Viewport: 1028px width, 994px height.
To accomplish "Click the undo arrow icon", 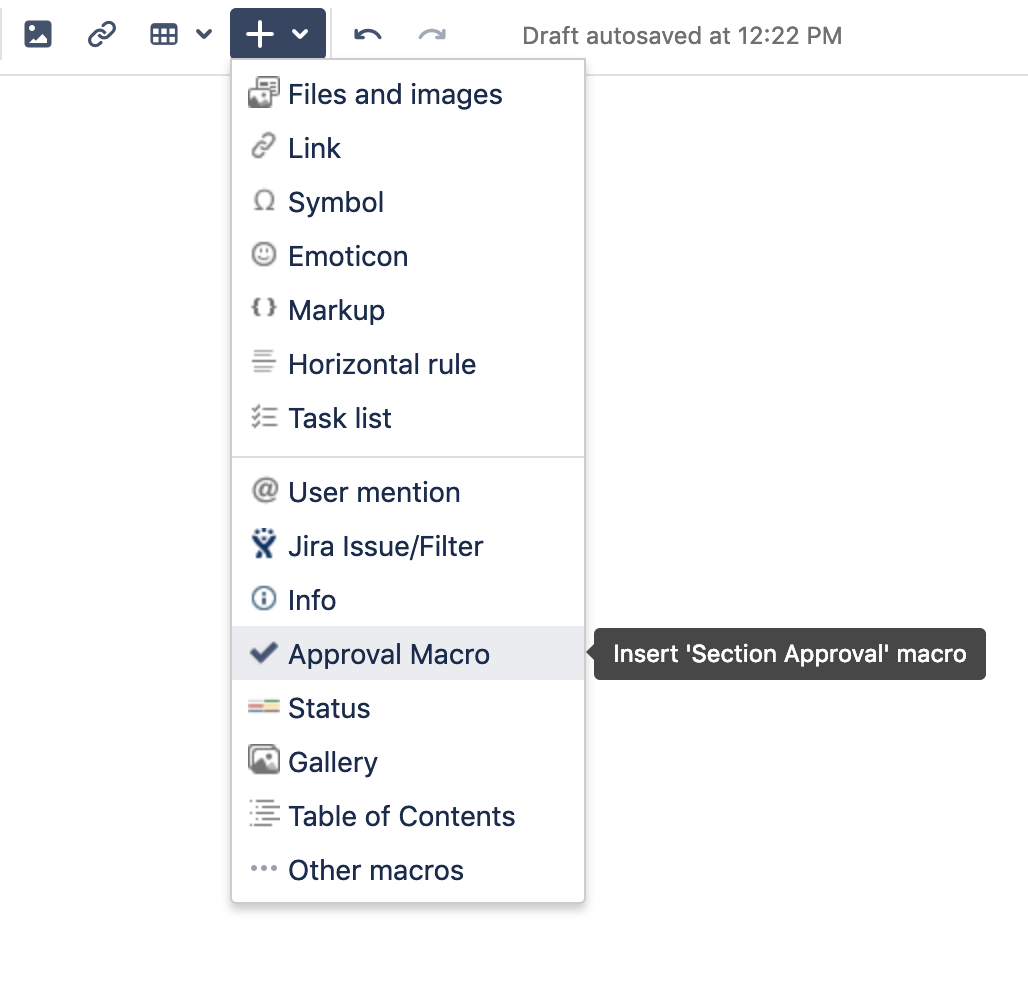I will tap(368, 35).
